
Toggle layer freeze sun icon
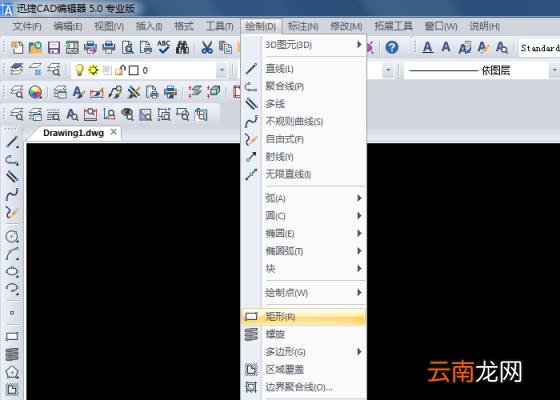coord(93,70)
